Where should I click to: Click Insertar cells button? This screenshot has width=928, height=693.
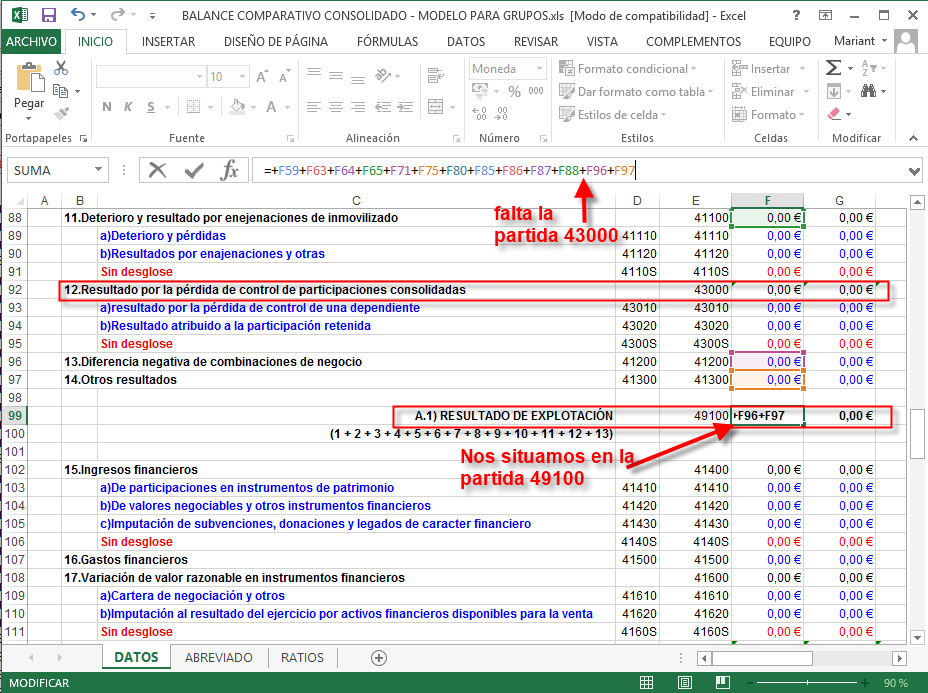[761, 69]
